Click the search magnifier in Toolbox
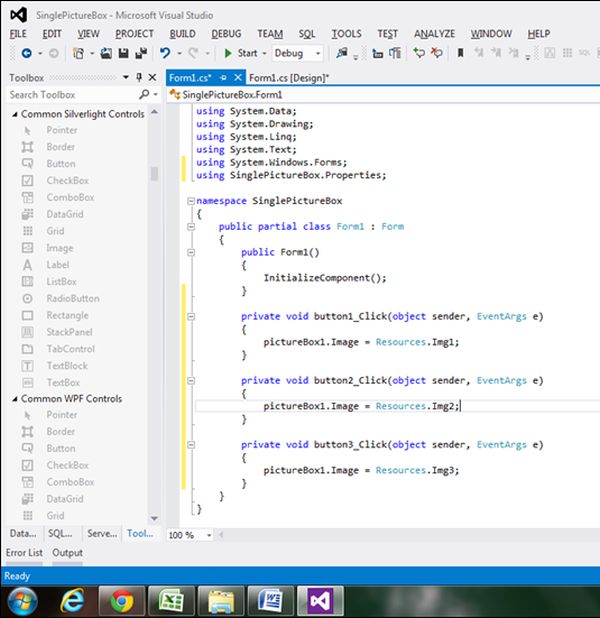Viewport: 600px width, 618px height. (144, 94)
